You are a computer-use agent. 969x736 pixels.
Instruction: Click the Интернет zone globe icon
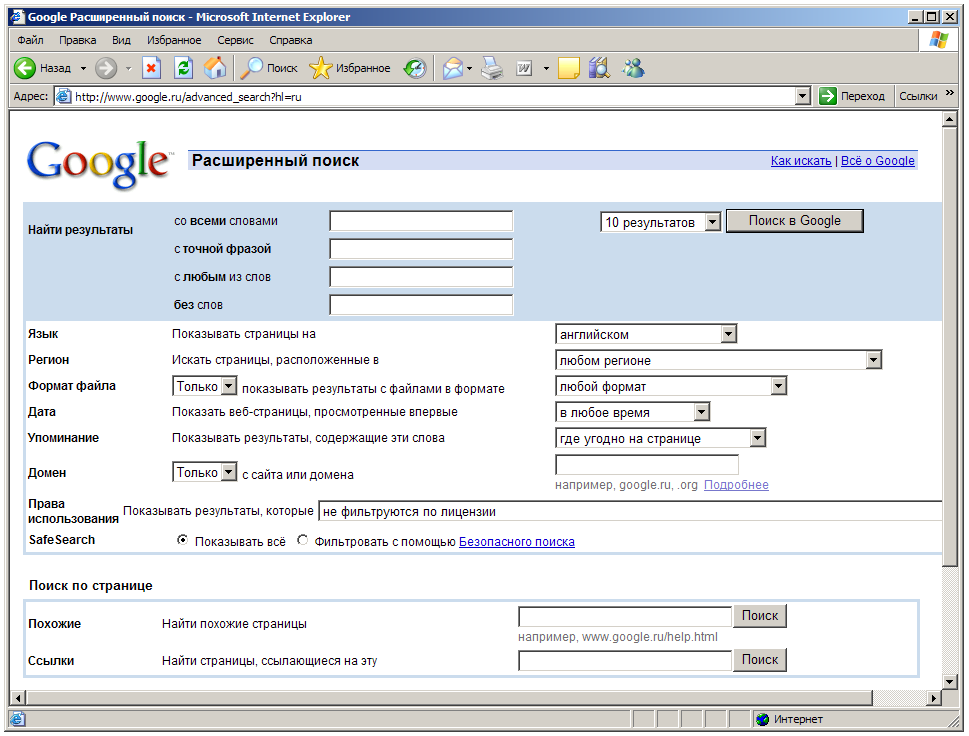click(763, 719)
